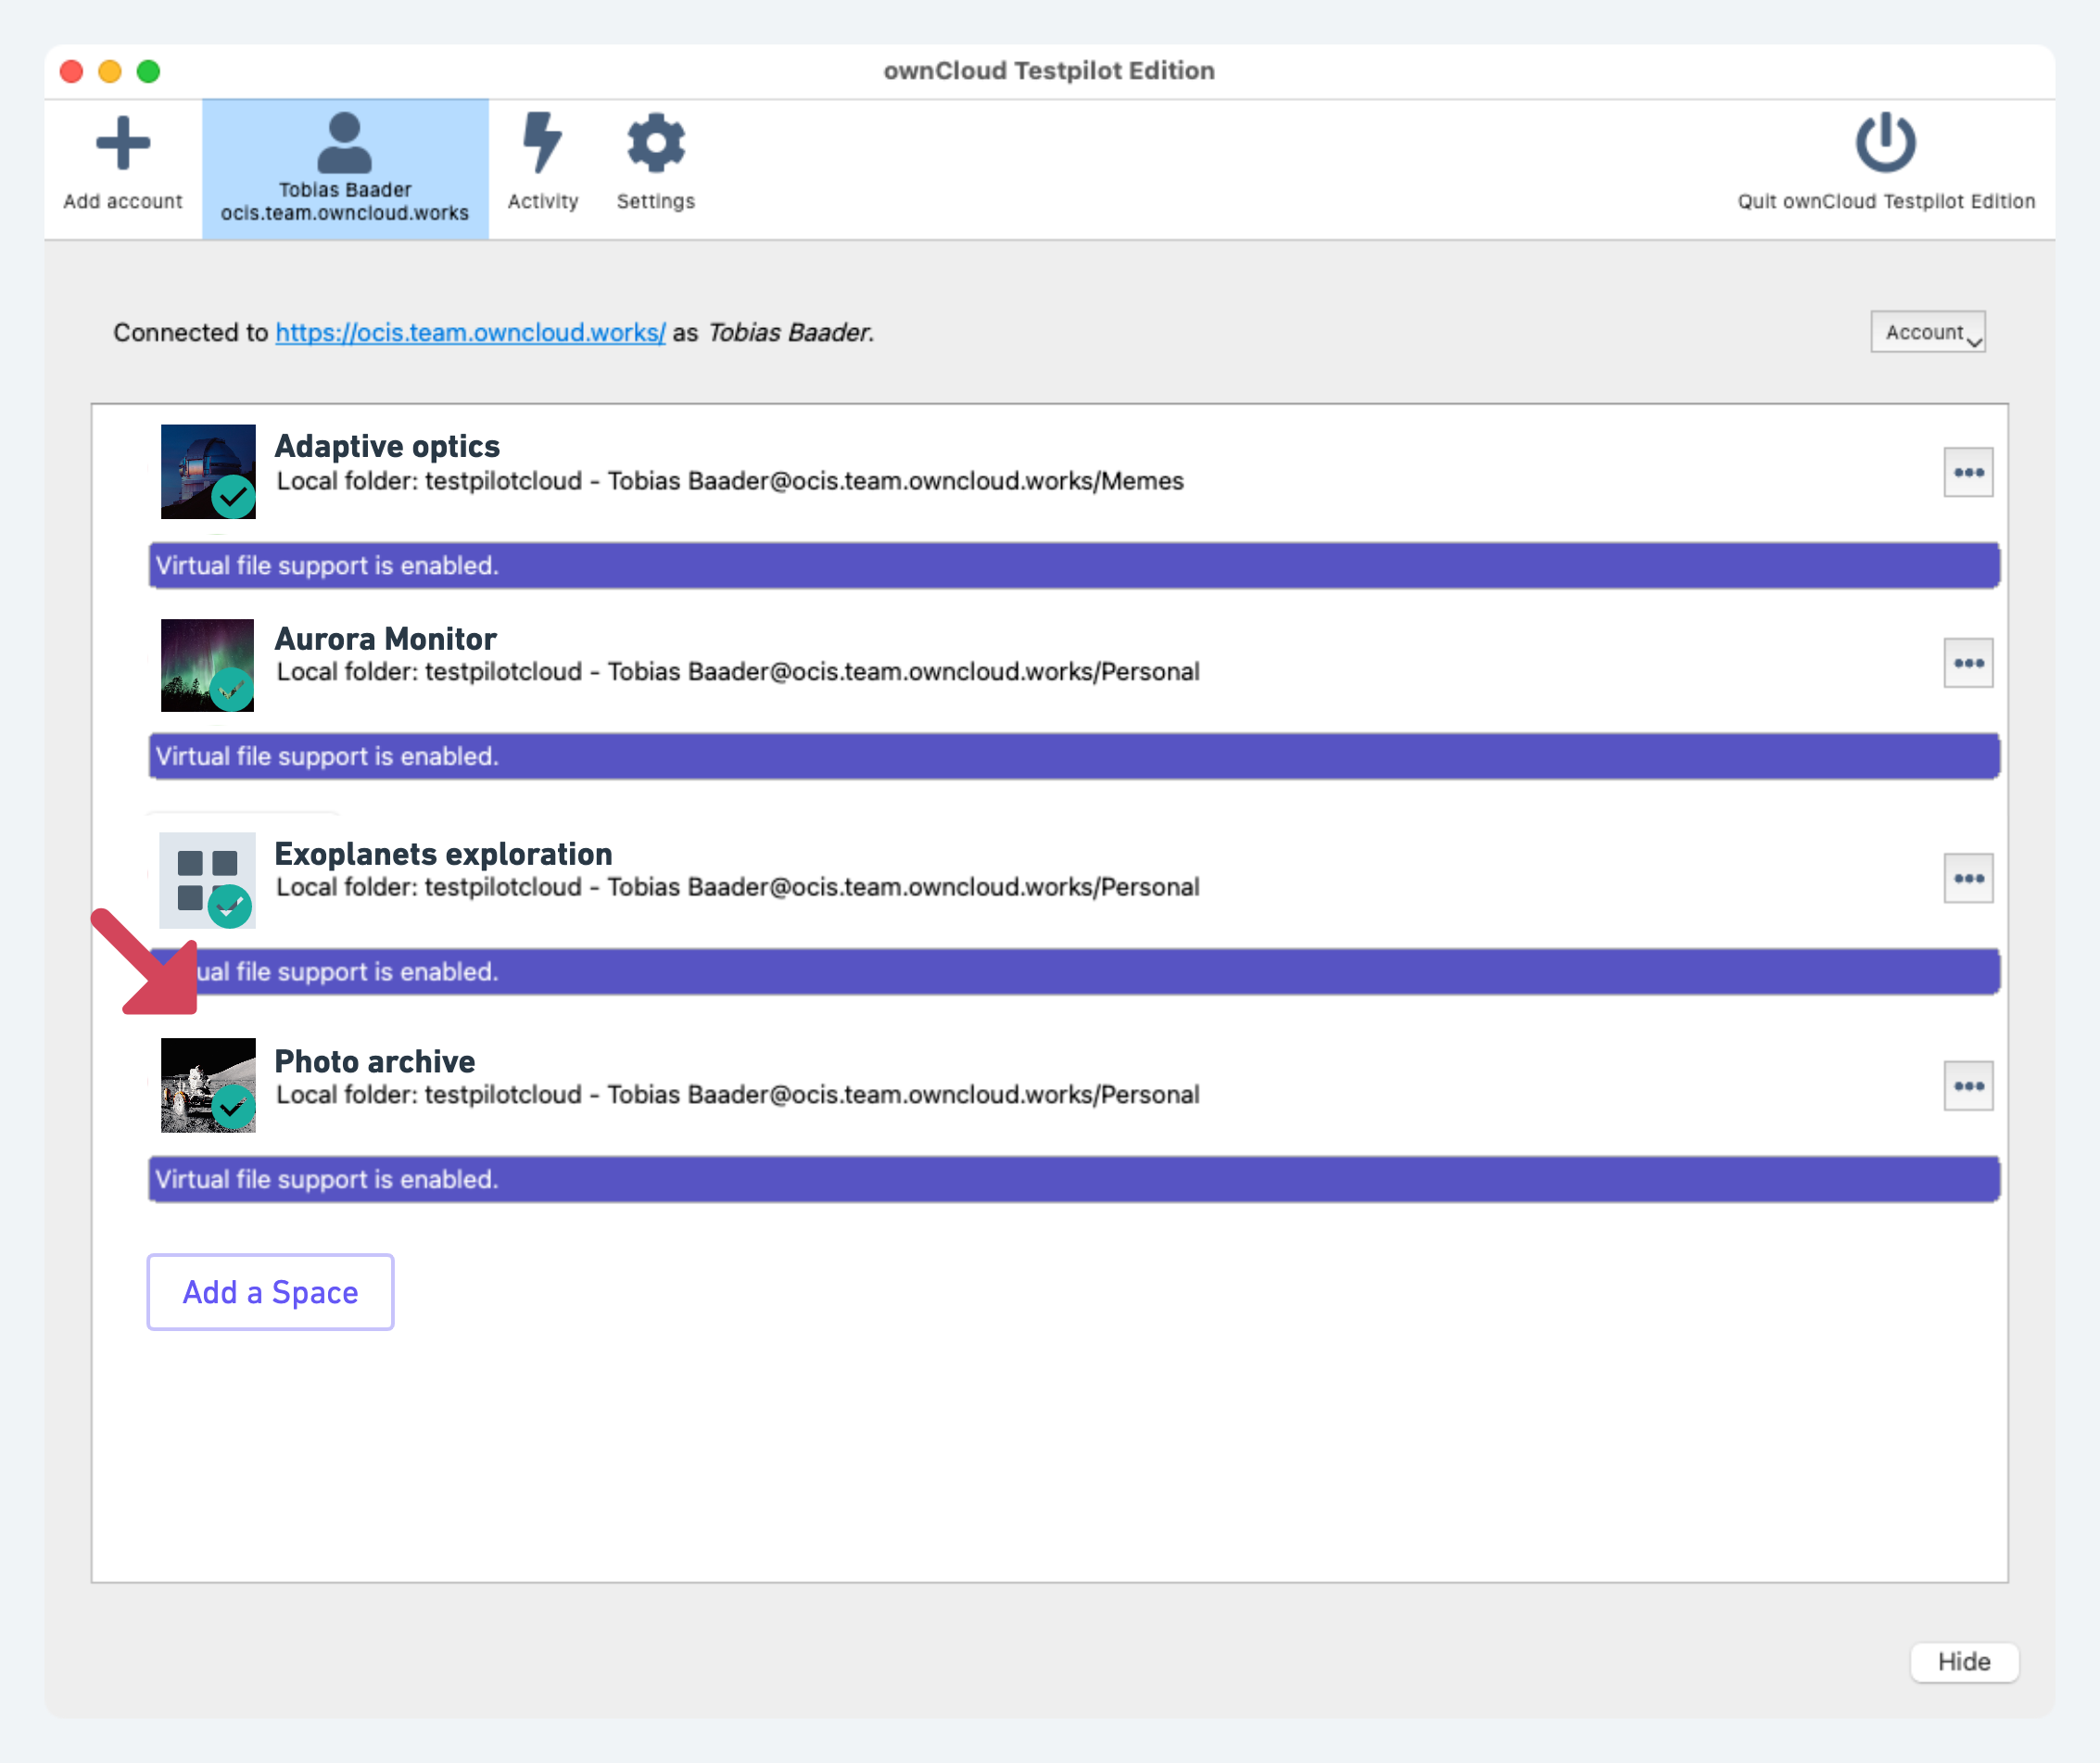
Task: Open the three-dot menu for Photo archive
Action: pos(1968,1086)
